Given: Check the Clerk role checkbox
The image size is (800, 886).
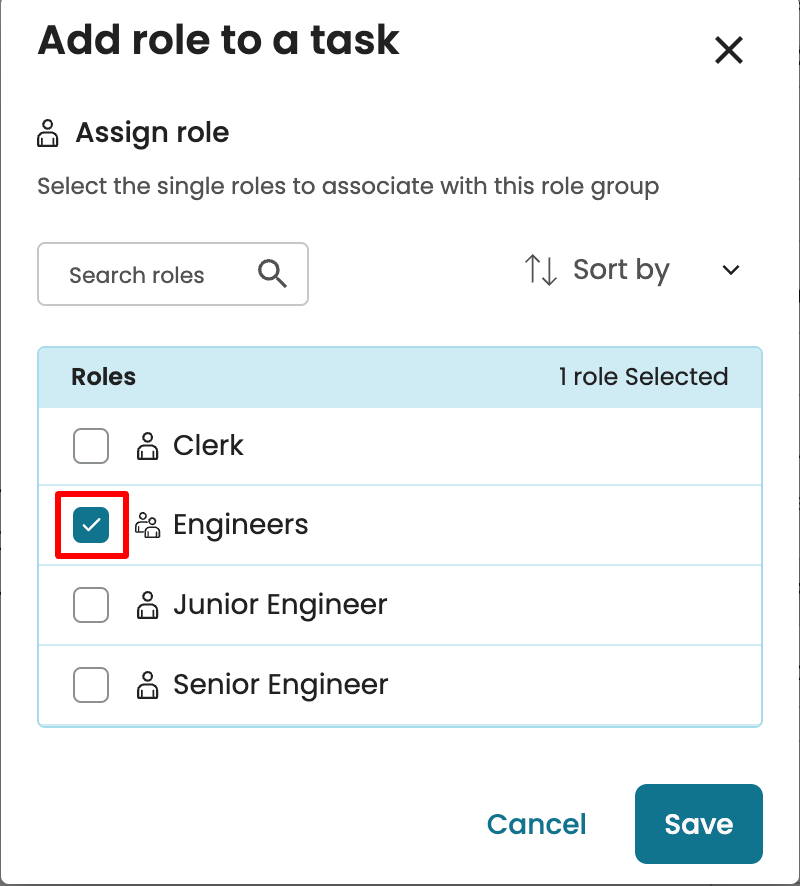Looking at the screenshot, I should coord(91,446).
